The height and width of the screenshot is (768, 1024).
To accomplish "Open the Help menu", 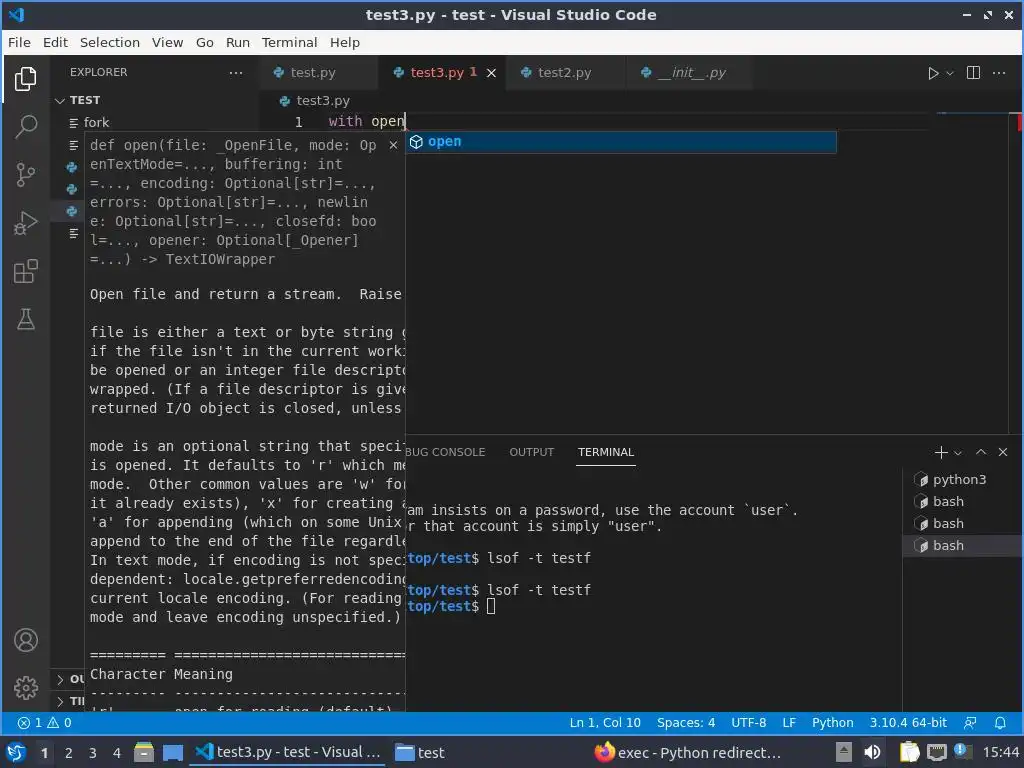I will pyautogui.click(x=345, y=42).
